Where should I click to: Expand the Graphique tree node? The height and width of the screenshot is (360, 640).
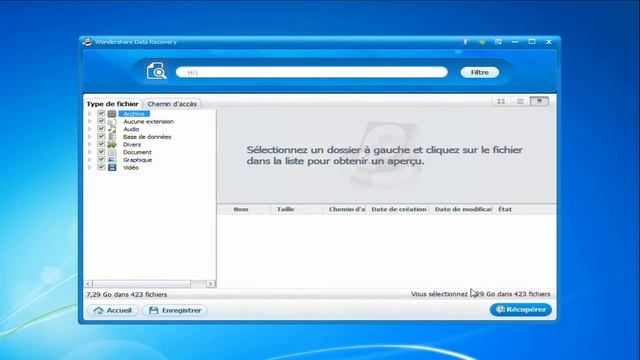coord(90,160)
